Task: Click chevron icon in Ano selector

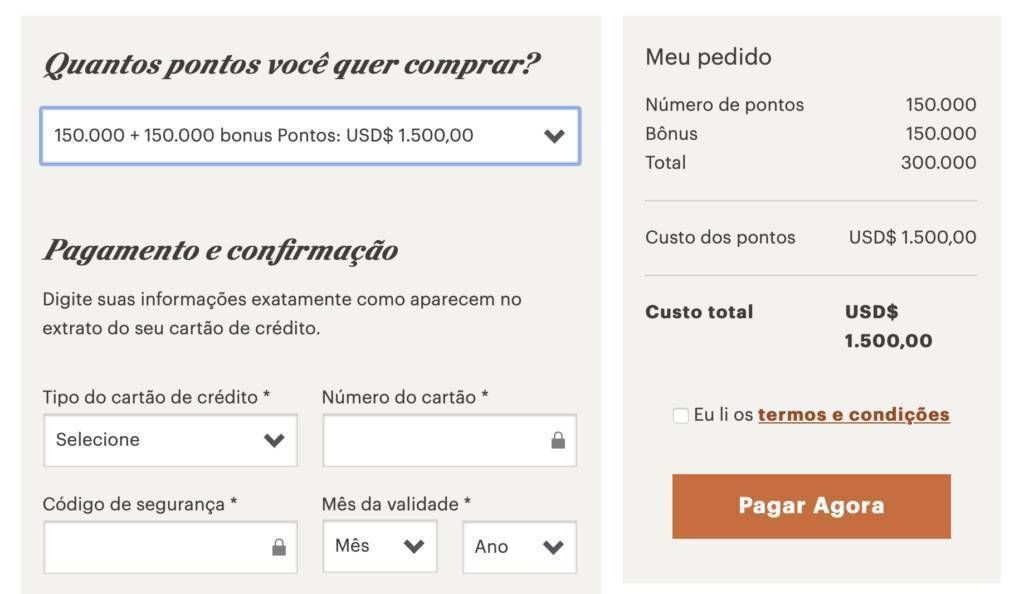Action: tap(552, 547)
